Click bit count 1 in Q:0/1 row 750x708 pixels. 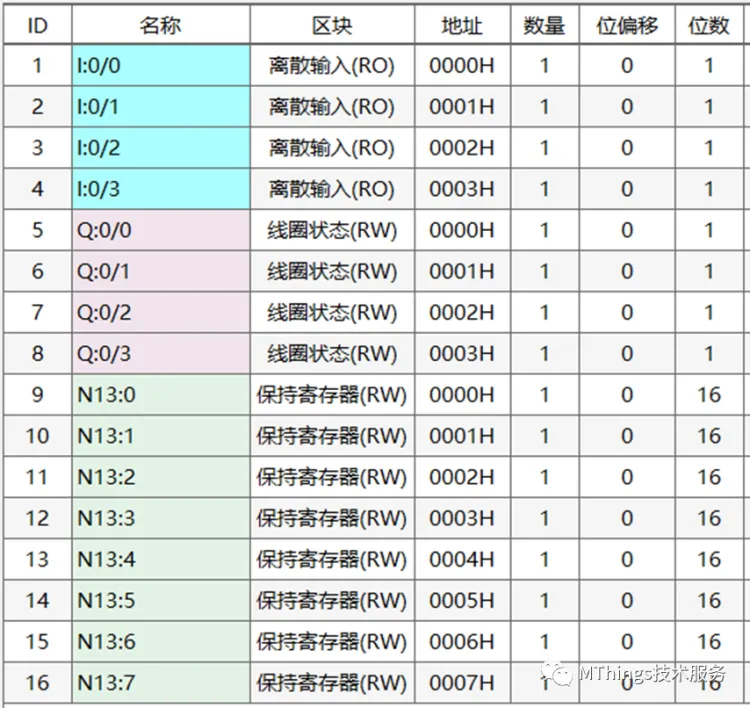[x=709, y=271]
